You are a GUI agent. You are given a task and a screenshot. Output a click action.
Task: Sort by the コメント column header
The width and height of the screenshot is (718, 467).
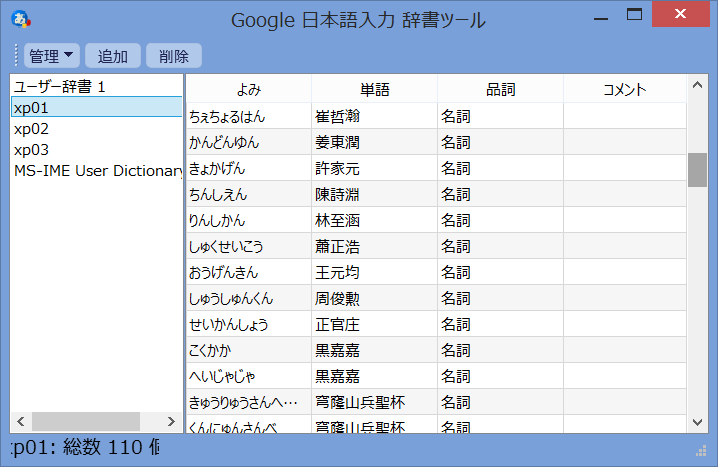[625, 89]
